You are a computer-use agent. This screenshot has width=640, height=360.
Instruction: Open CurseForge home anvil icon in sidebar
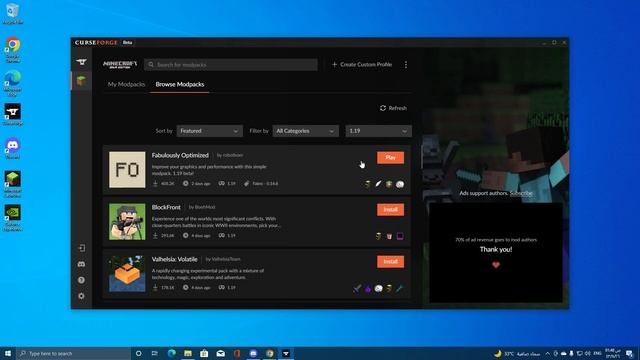(81, 62)
